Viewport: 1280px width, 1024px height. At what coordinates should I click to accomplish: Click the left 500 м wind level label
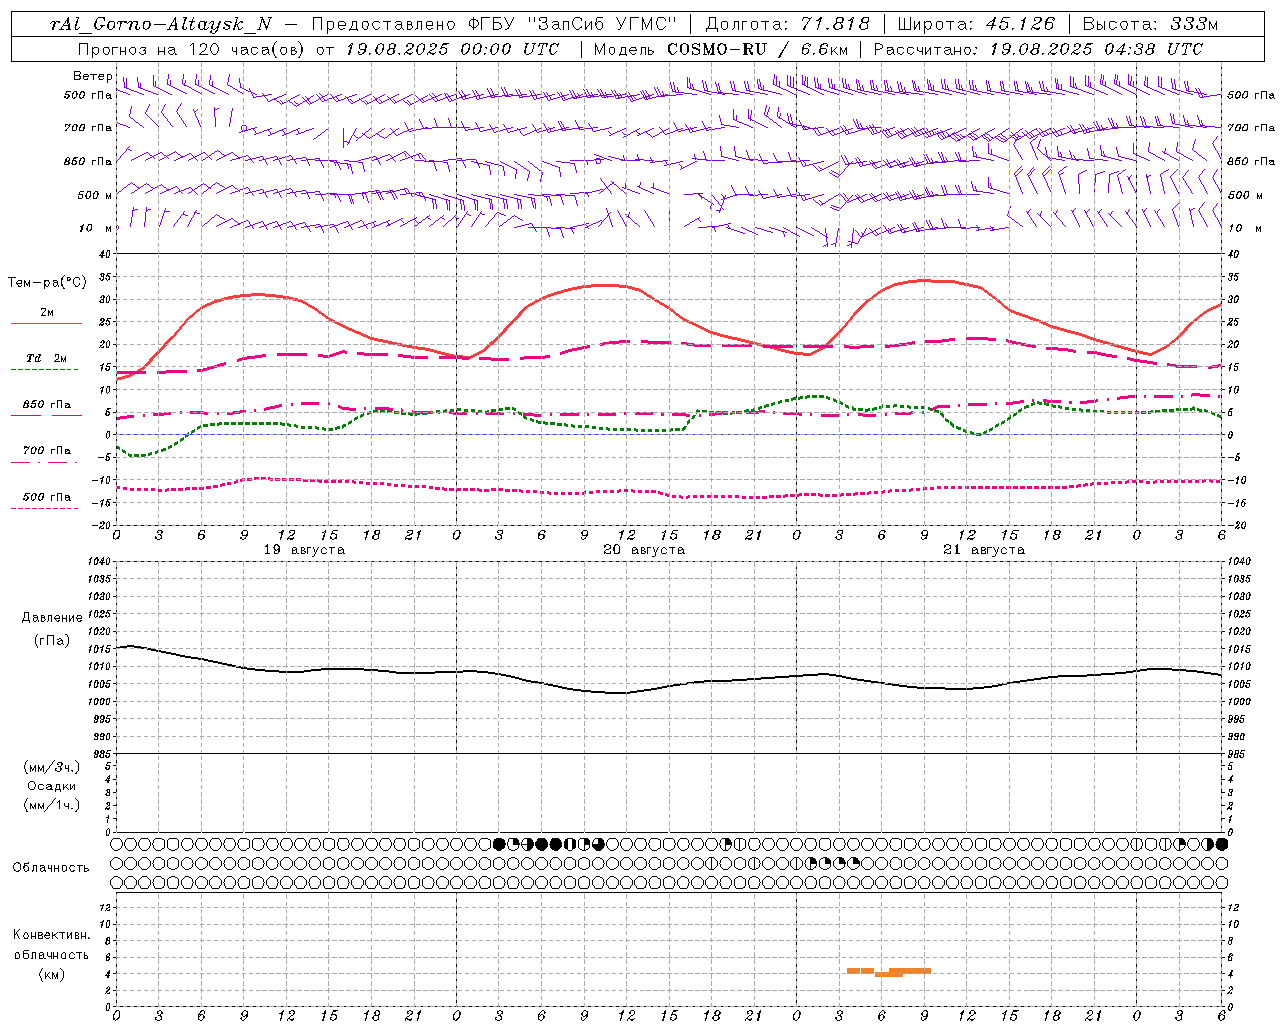click(x=95, y=195)
